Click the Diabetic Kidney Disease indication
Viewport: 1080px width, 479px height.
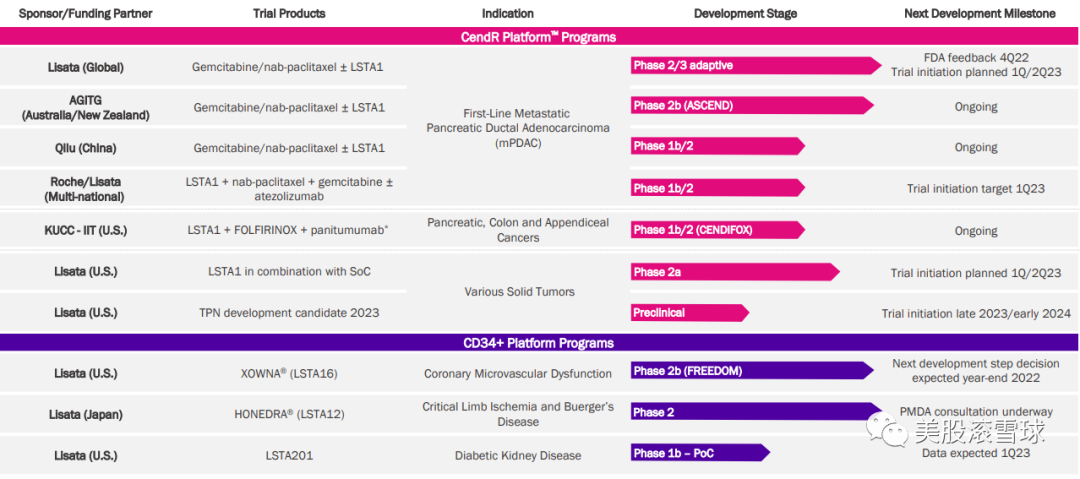click(x=517, y=456)
